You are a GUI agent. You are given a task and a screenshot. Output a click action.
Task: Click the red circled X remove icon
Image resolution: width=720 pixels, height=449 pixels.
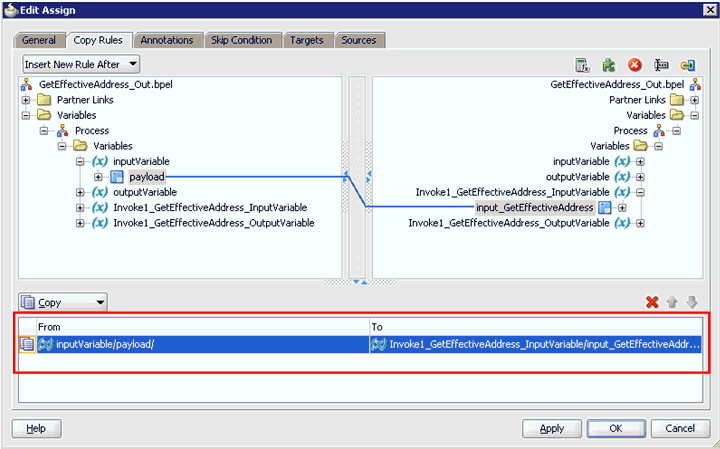point(635,65)
